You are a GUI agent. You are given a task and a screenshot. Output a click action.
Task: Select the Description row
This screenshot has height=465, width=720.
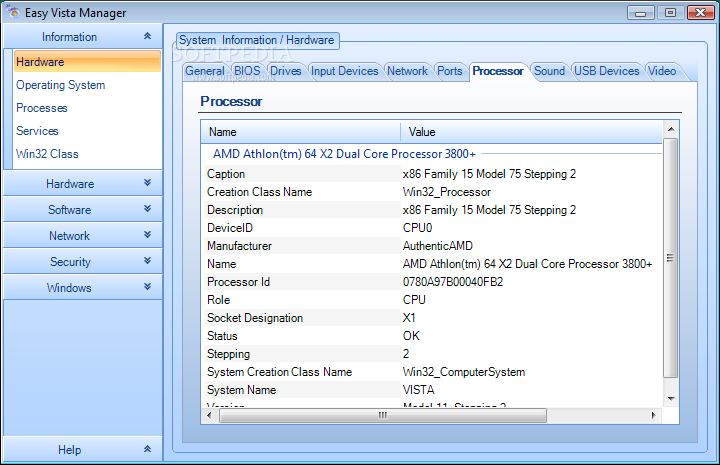pos(433,210)
